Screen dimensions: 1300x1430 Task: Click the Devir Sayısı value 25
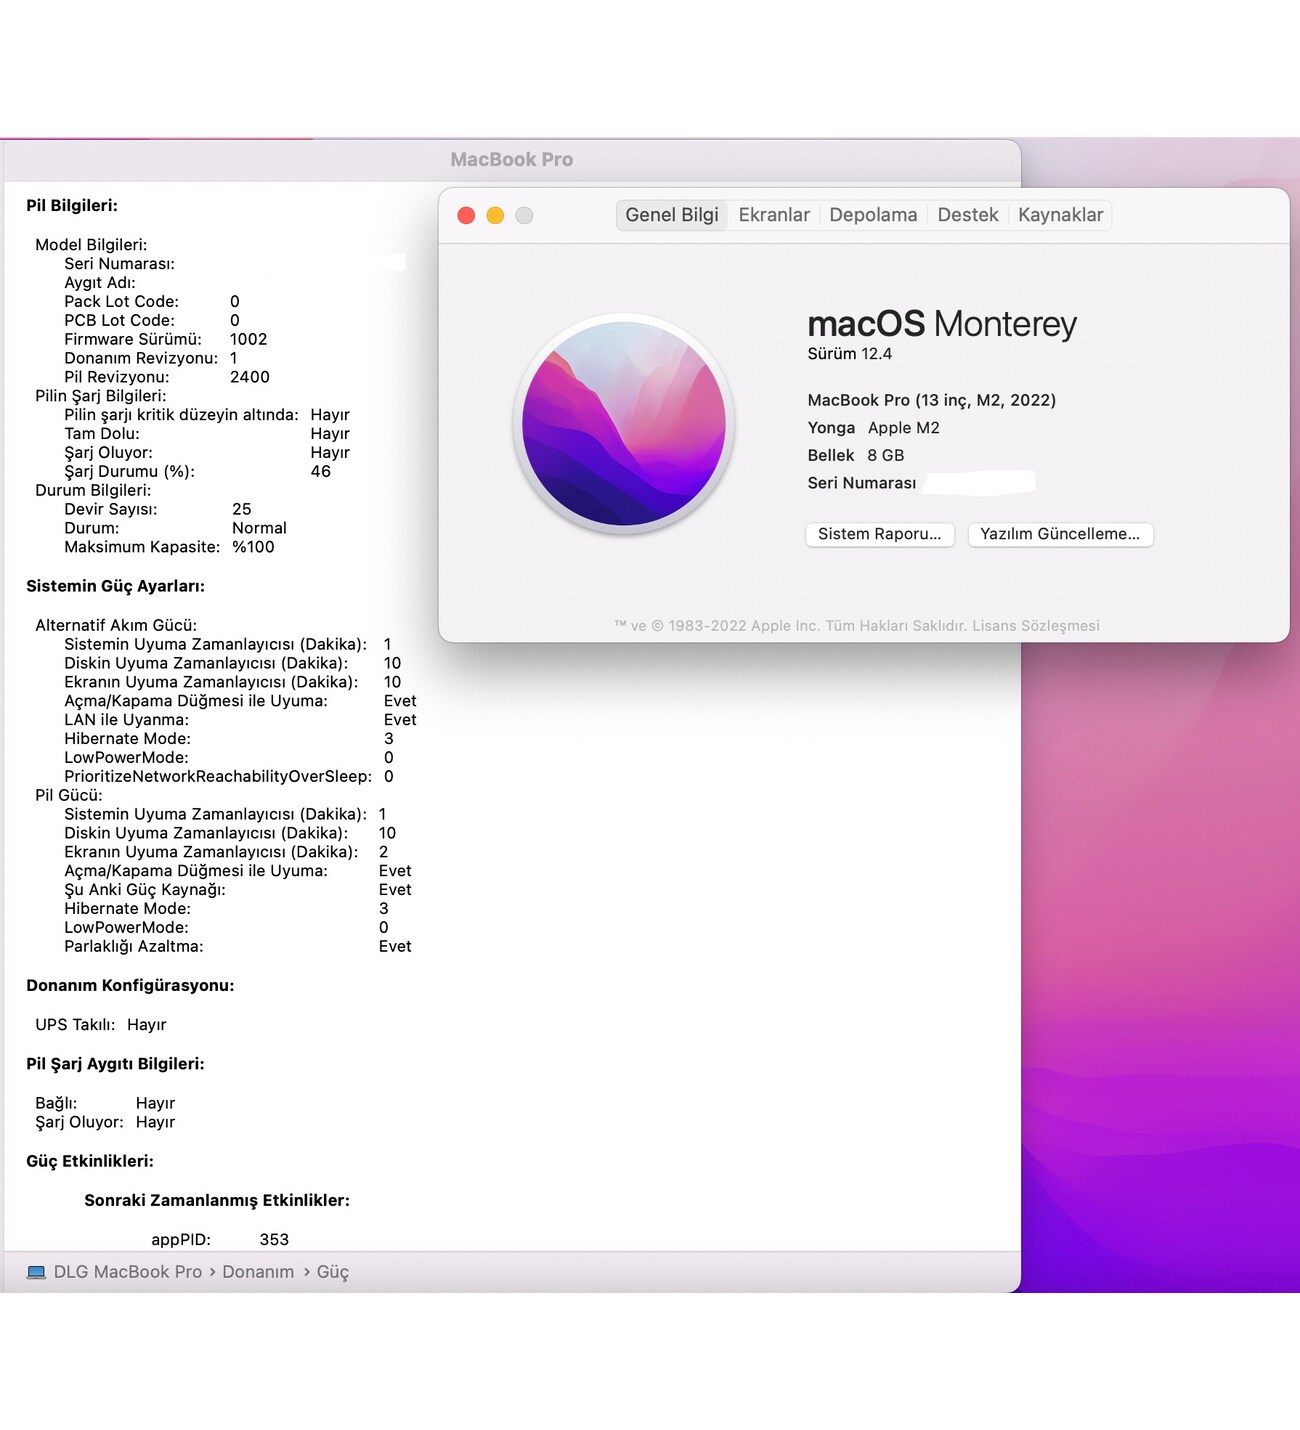pos(242,510)
